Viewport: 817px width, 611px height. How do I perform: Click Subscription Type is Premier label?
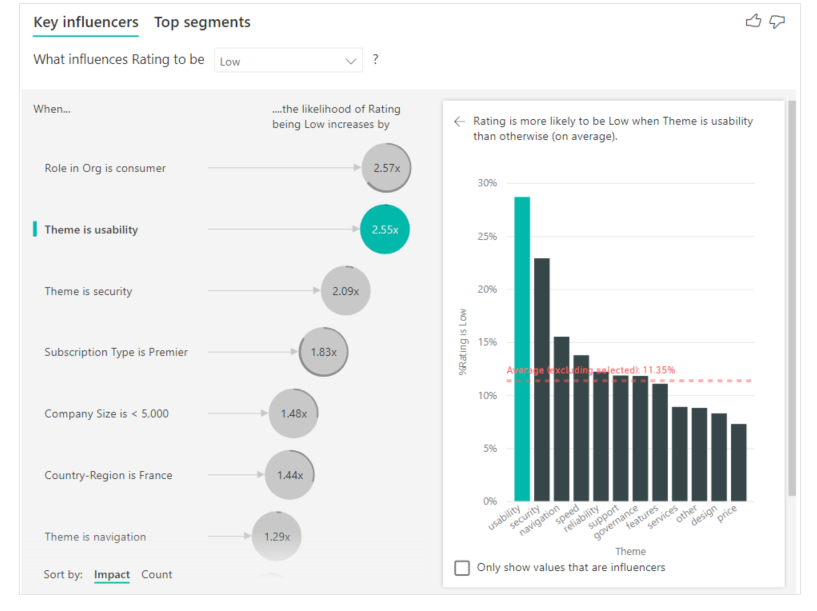click(x=116, y=352)
